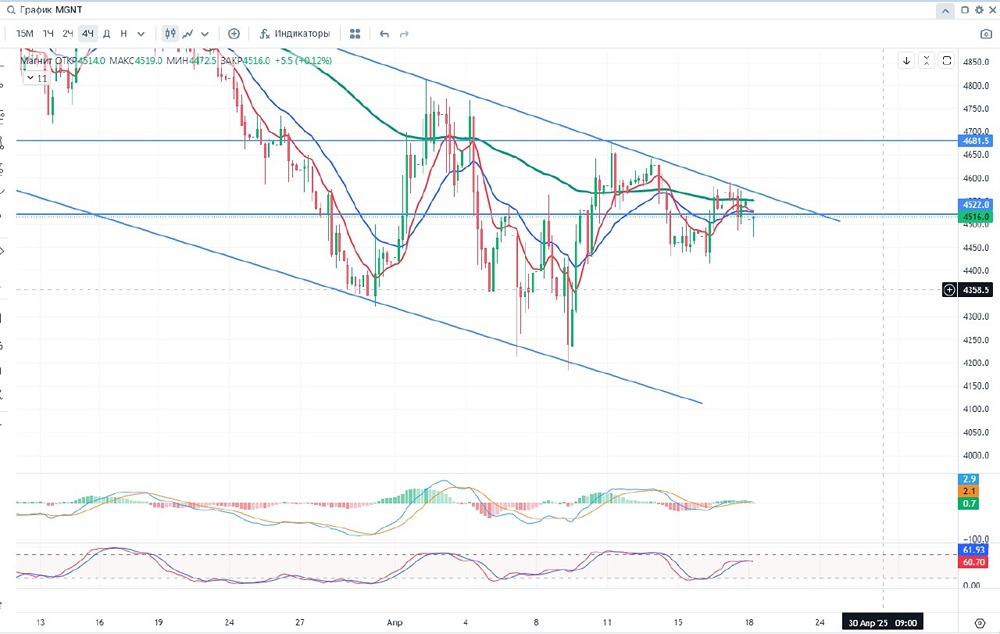1000x634 pixels.
Task: Open the chart type dropdown arrow
Action: pyautogui.click(x=205, y=34)
